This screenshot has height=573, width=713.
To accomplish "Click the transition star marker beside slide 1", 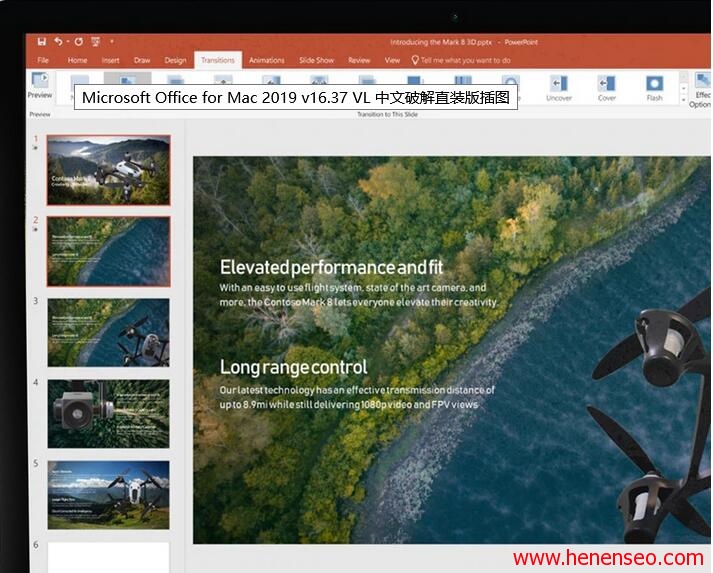I will click(35, 148).
